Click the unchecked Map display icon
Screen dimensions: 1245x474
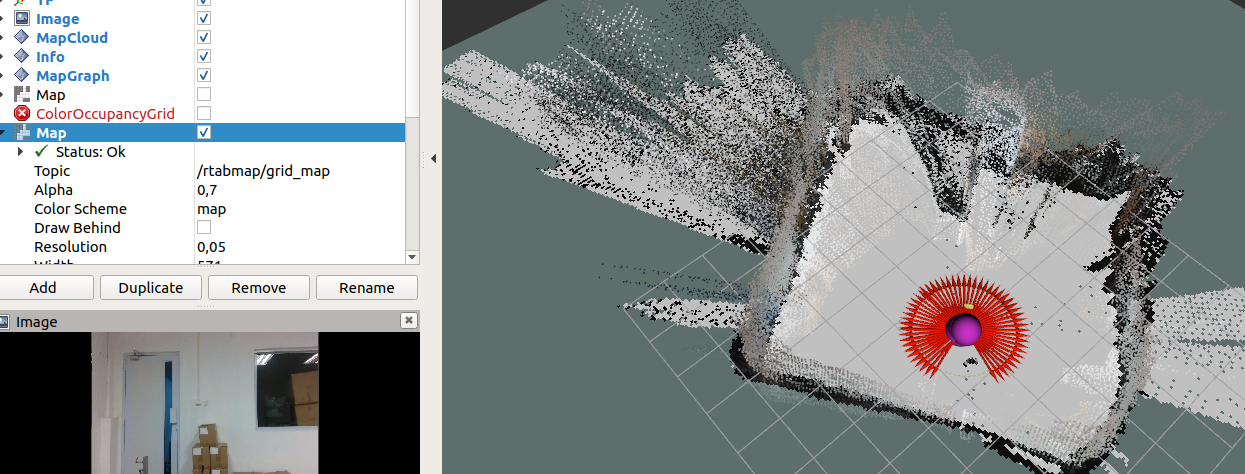(22, 95)
